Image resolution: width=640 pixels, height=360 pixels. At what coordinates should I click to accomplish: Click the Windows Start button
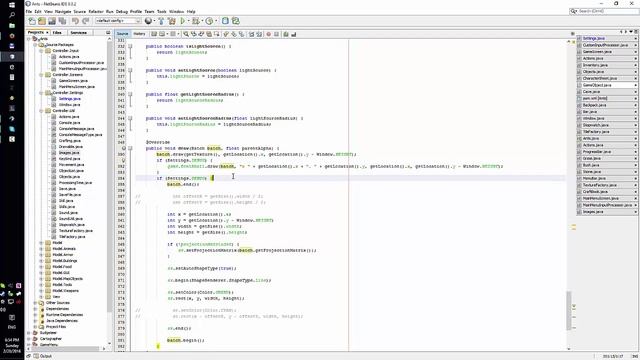coord(12,5)
